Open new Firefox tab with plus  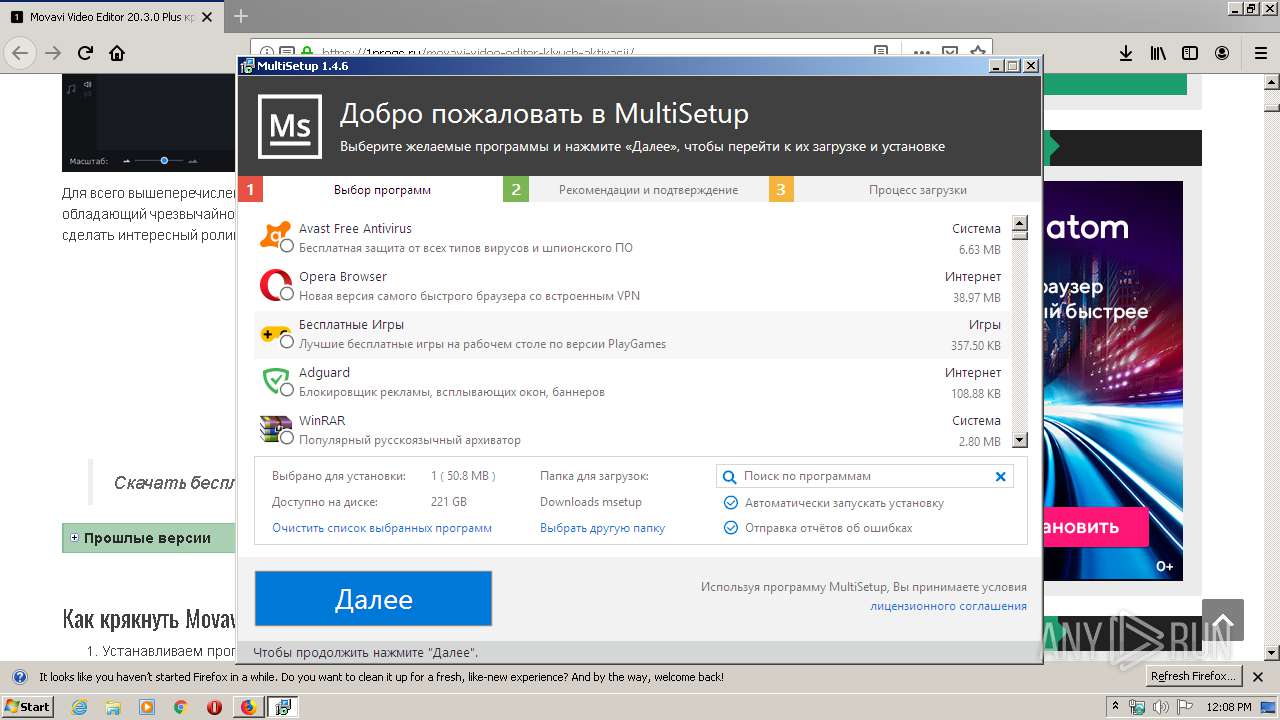coord(240,16)
